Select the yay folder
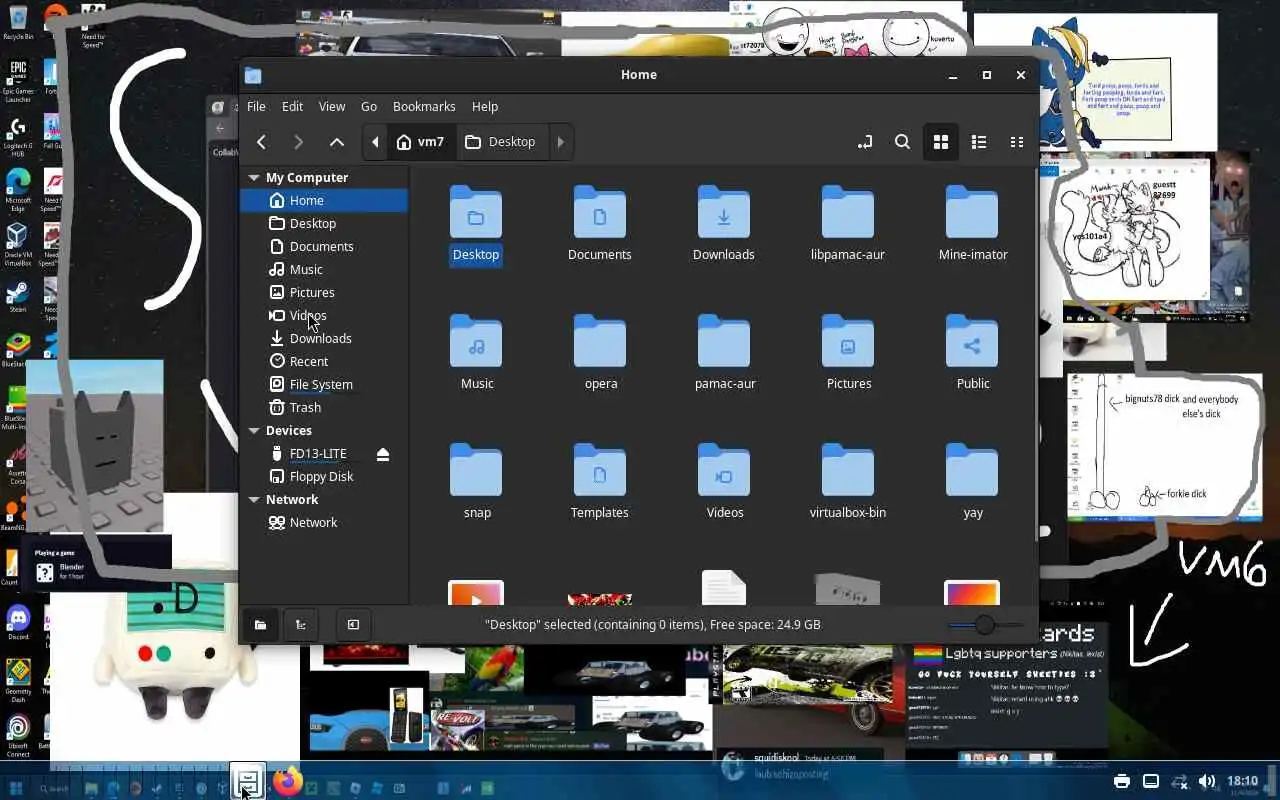The image size is (1280, 800). point(973,482)
